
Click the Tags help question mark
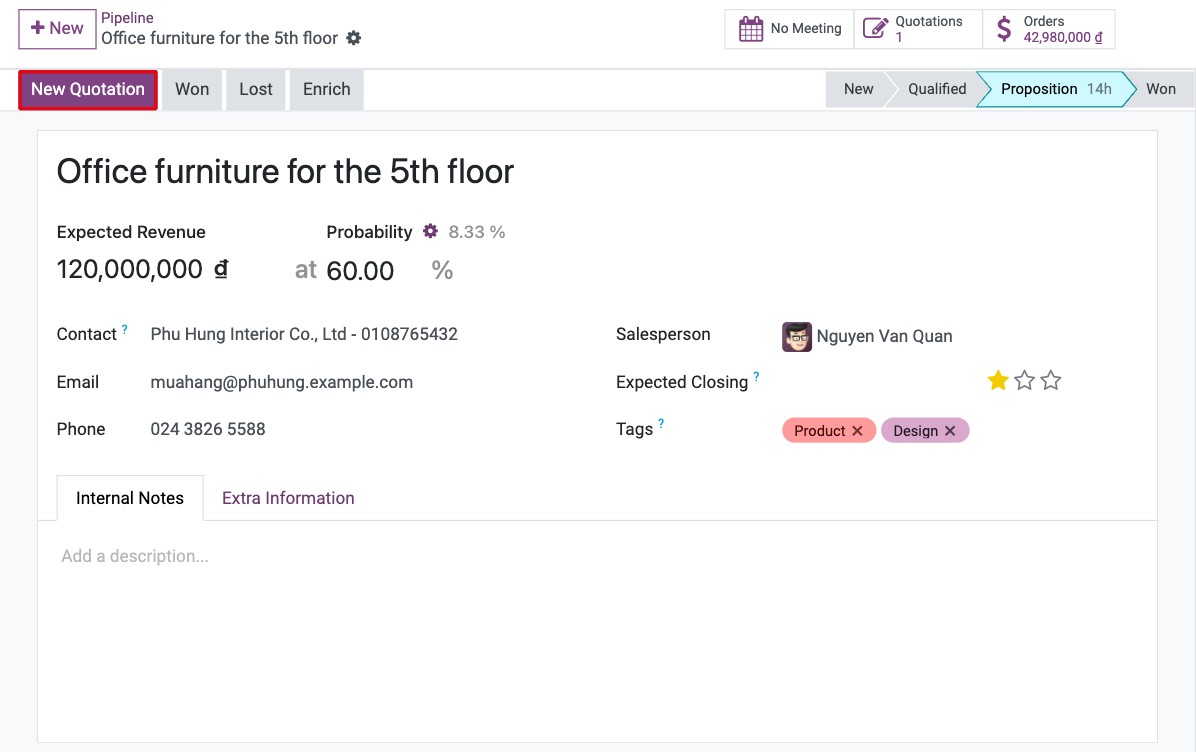point(661,423)
